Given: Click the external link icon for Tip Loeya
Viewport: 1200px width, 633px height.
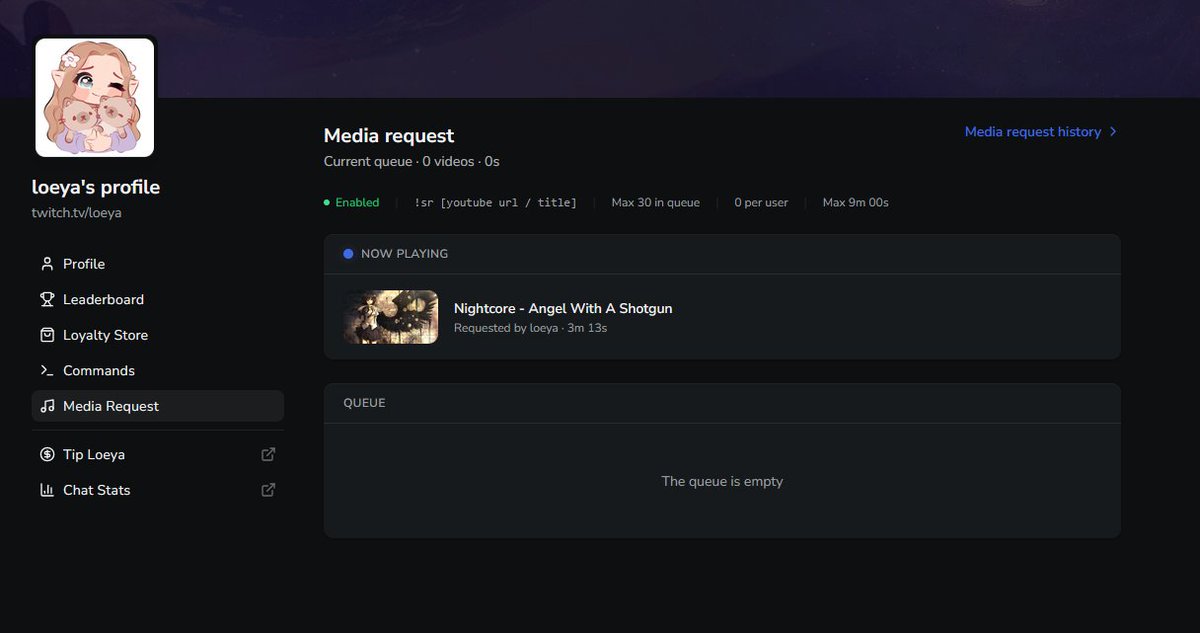Looking at the screenshot, I should click(x=268, y=454).
